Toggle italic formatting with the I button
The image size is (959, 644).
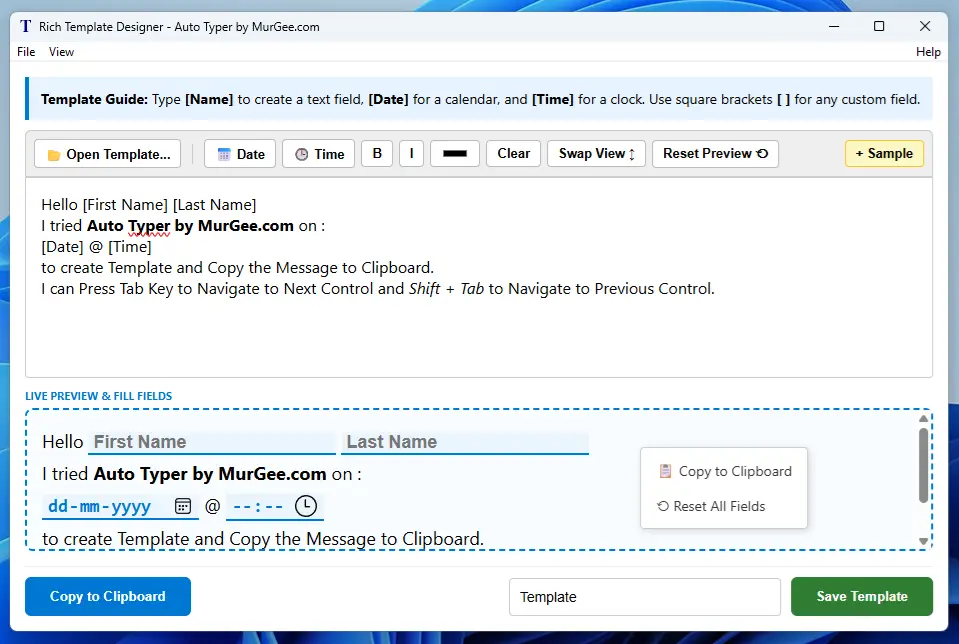pyautogui.click(x=411, y=153)
